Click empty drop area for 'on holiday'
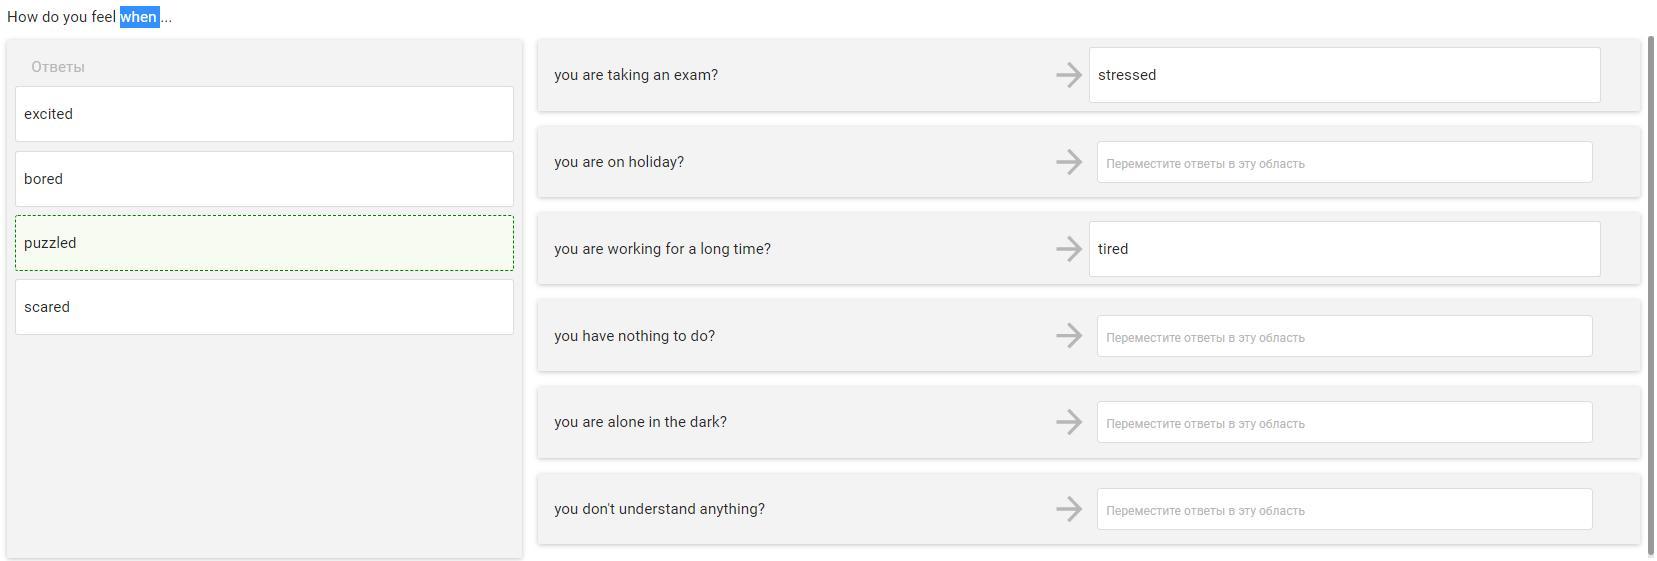The height and width of the screenshot is (561, 1657). [x=1344, y=162]
